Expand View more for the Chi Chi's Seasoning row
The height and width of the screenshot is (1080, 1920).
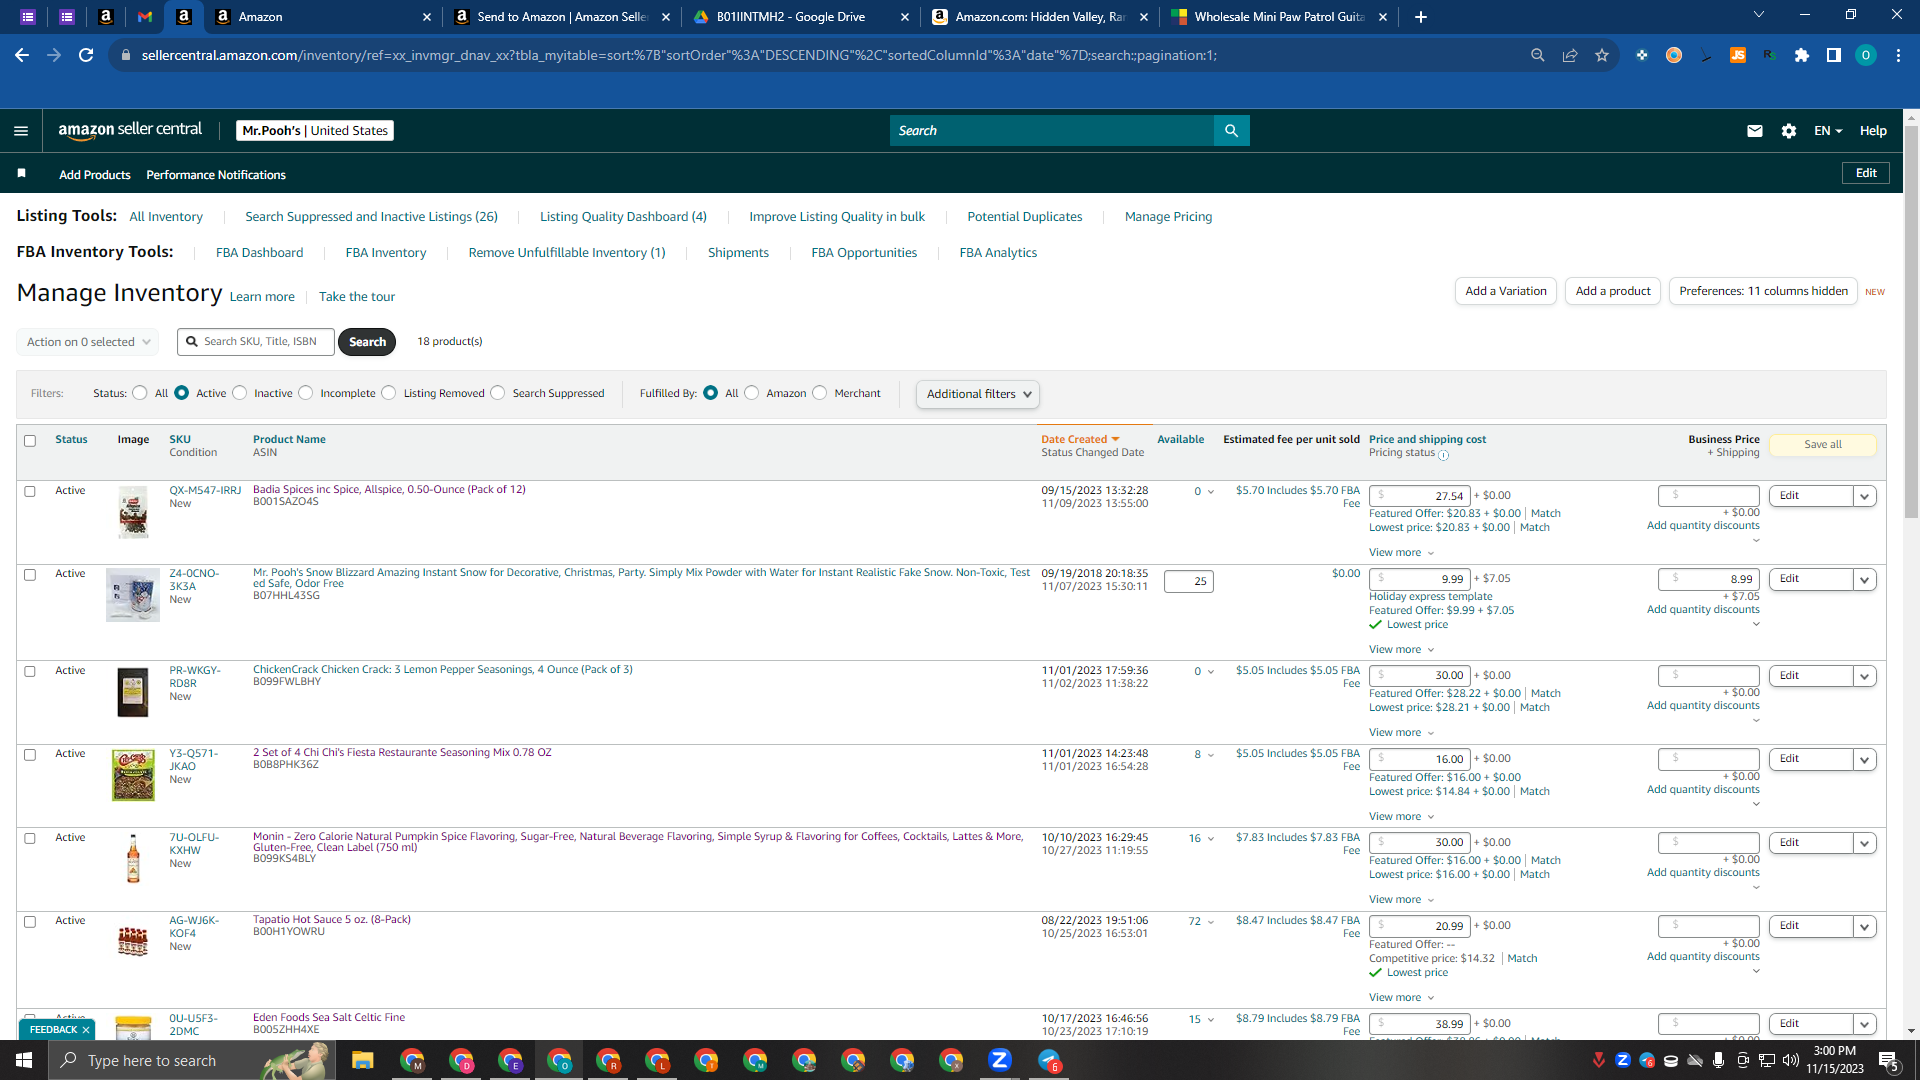tap(1401, 817)
